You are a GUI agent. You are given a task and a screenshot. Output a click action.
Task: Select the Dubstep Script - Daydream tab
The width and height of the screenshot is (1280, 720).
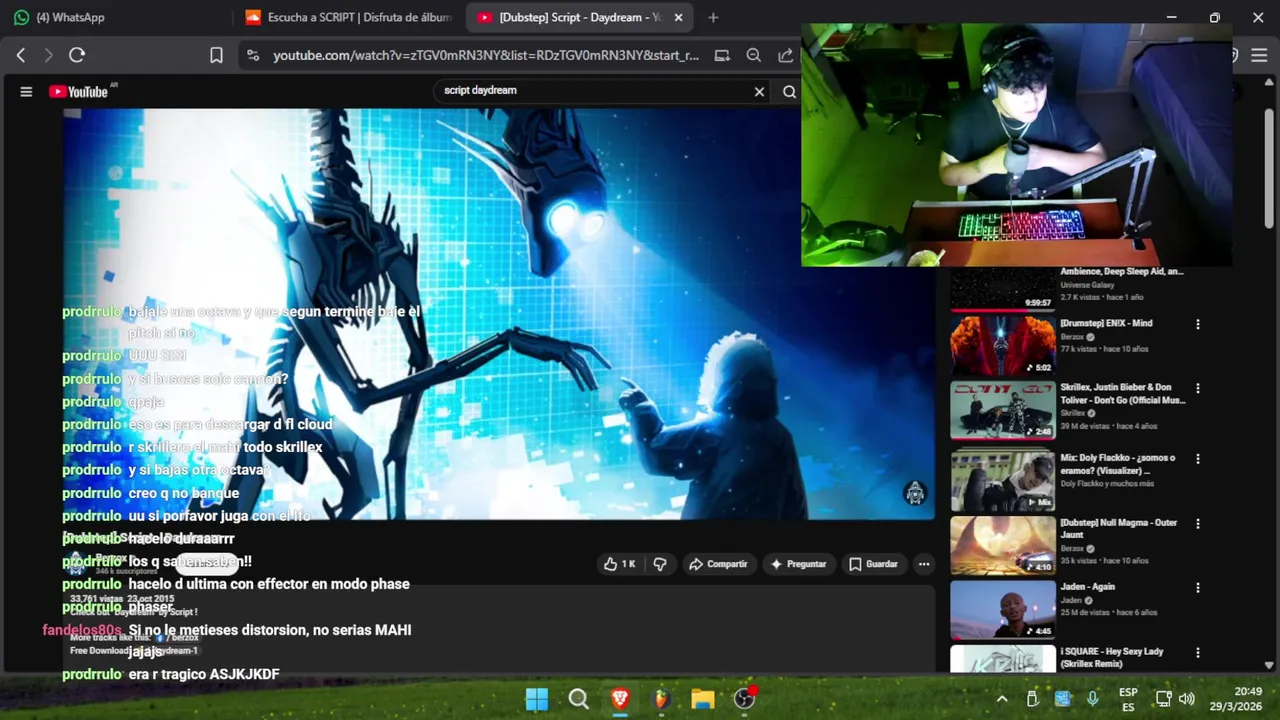point(570,17)
